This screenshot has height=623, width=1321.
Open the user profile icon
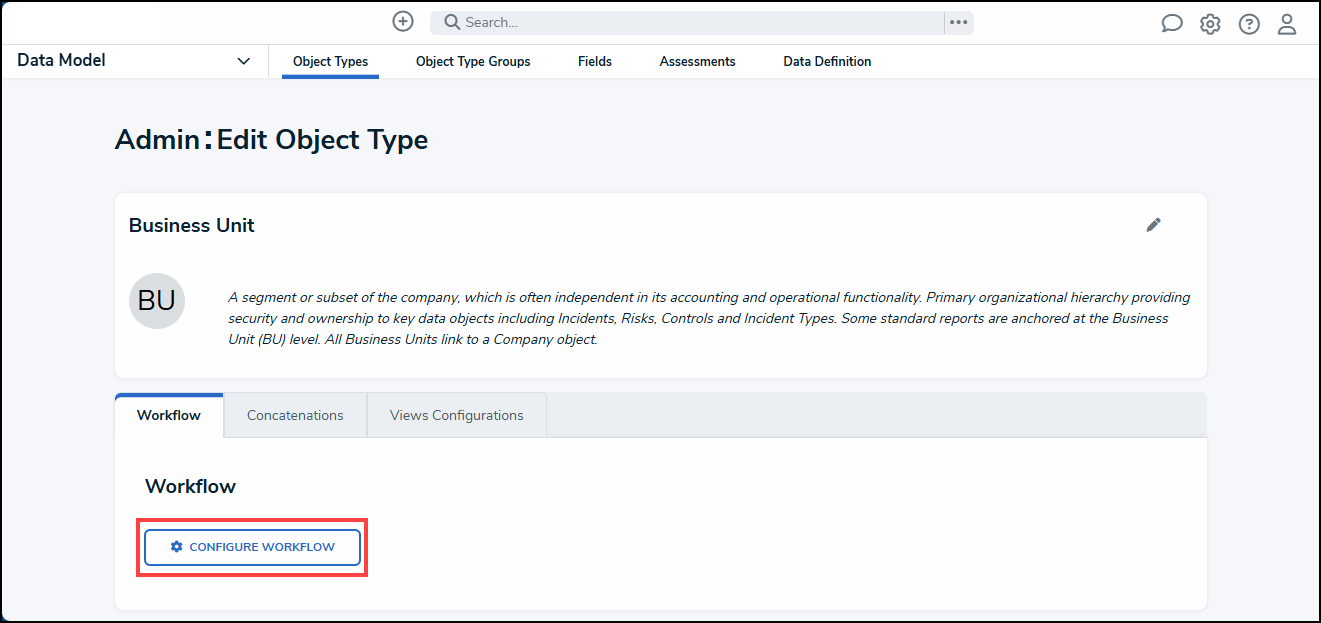pos(1287,22)
